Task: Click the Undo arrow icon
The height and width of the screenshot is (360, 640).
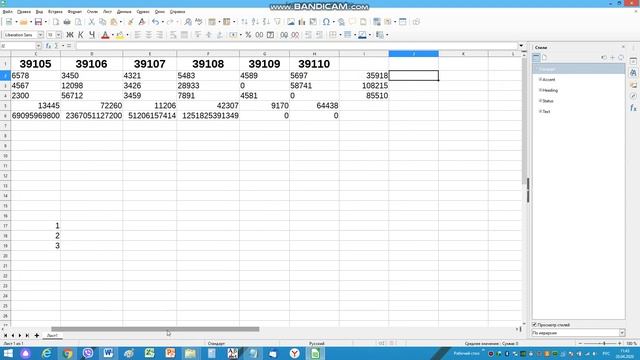Action: pos(156,22)
